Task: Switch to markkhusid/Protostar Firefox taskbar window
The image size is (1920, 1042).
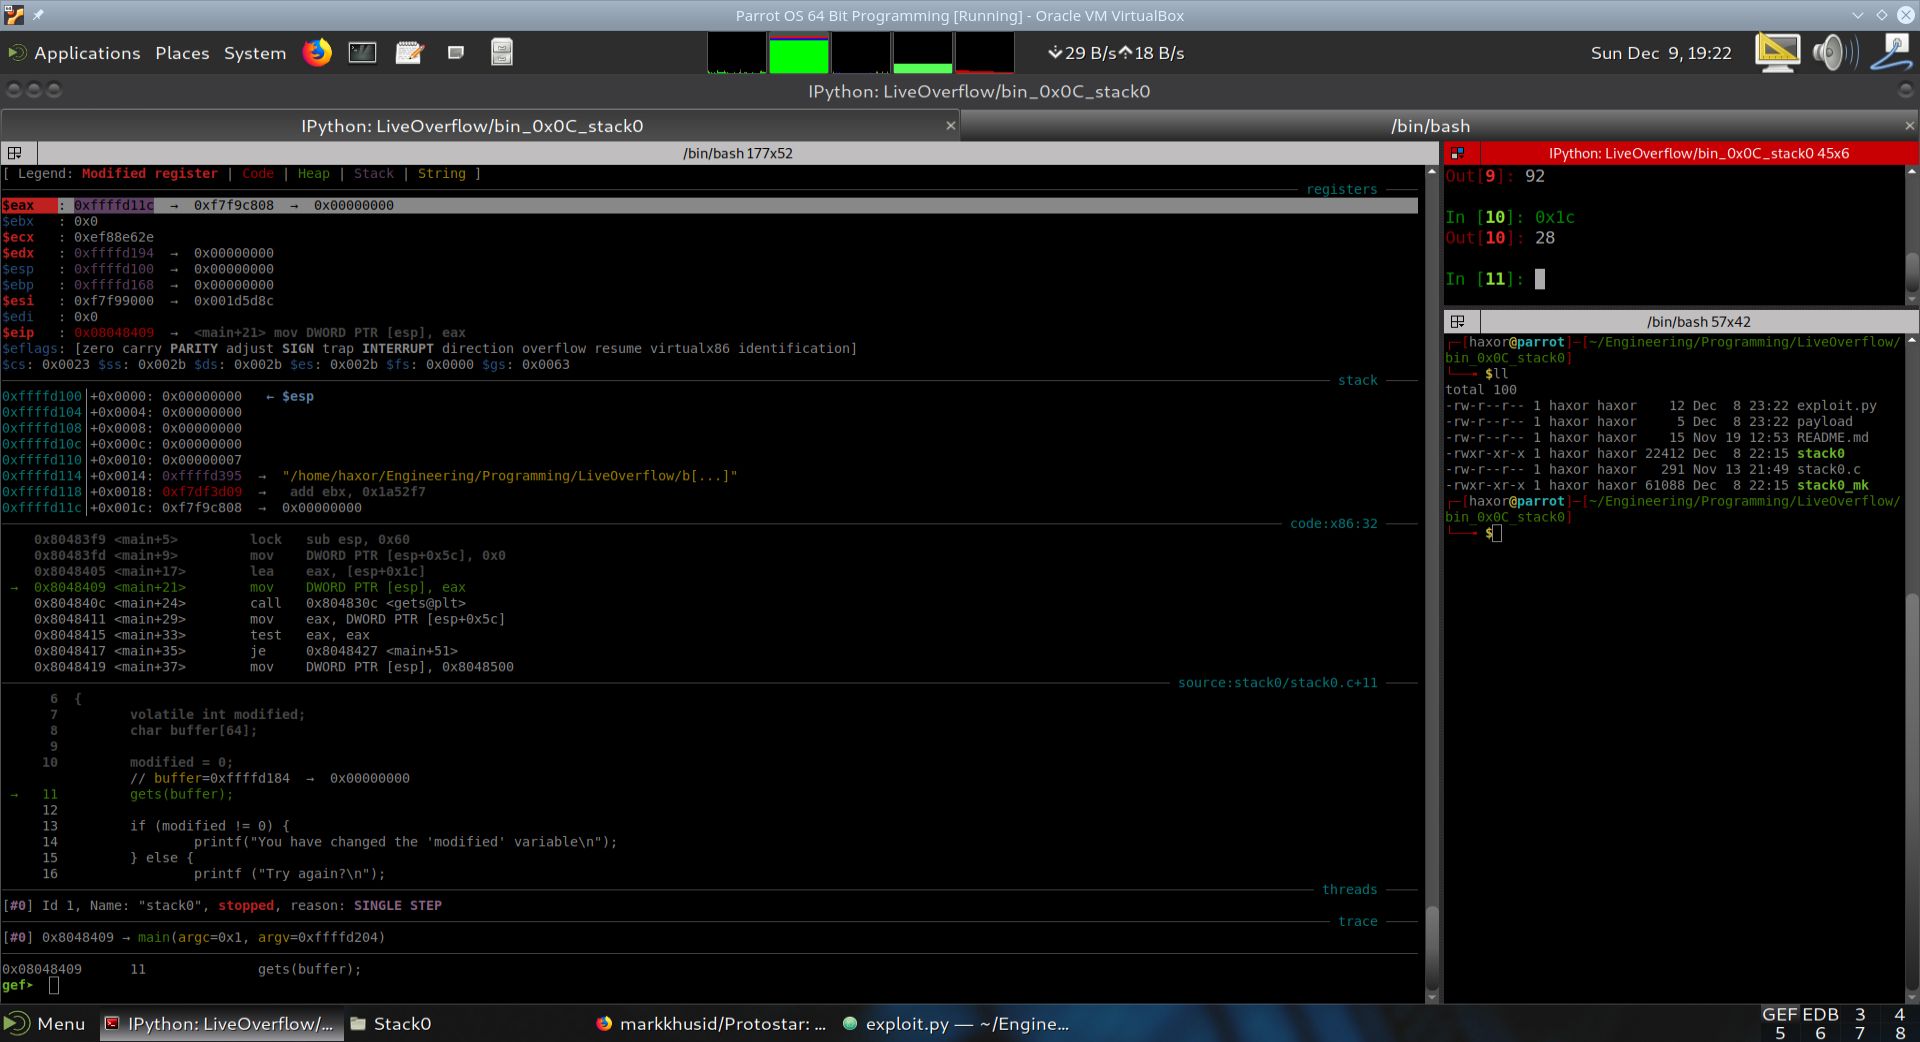Action: coord(711,1023)
